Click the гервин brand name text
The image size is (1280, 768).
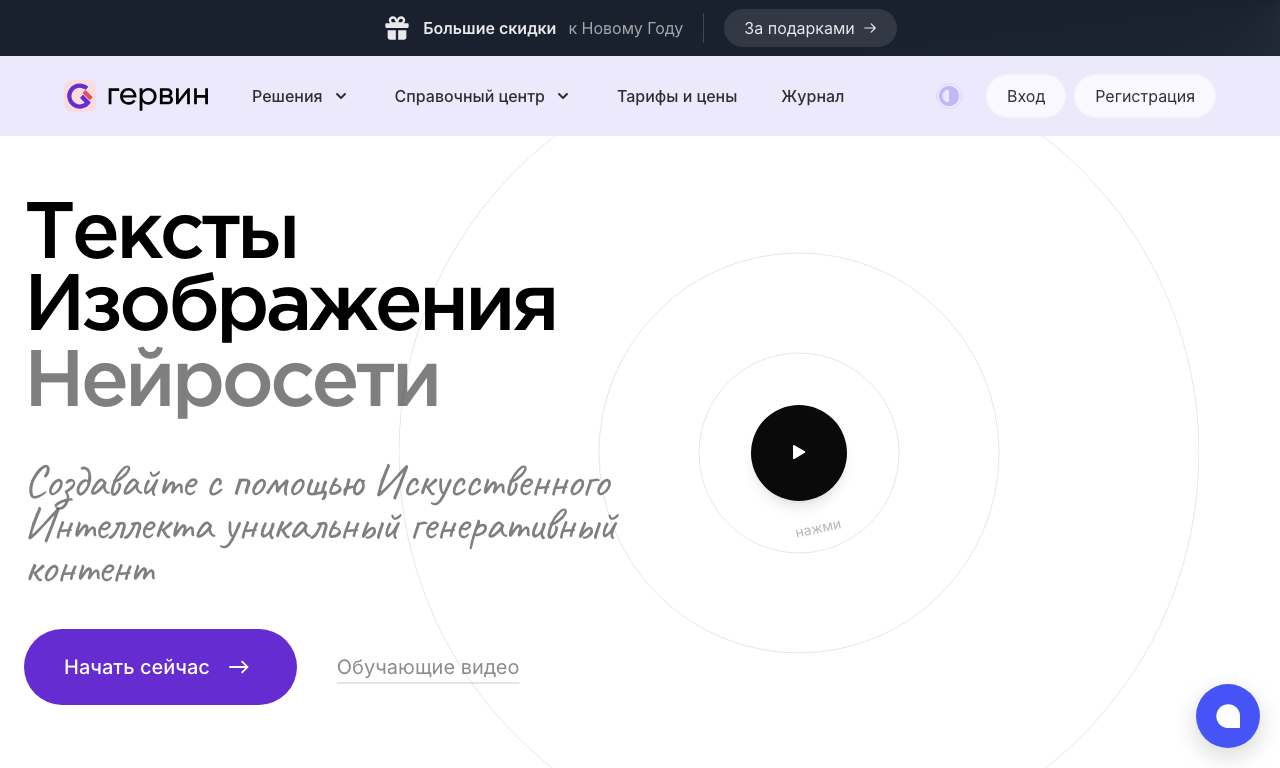[158, 96]
